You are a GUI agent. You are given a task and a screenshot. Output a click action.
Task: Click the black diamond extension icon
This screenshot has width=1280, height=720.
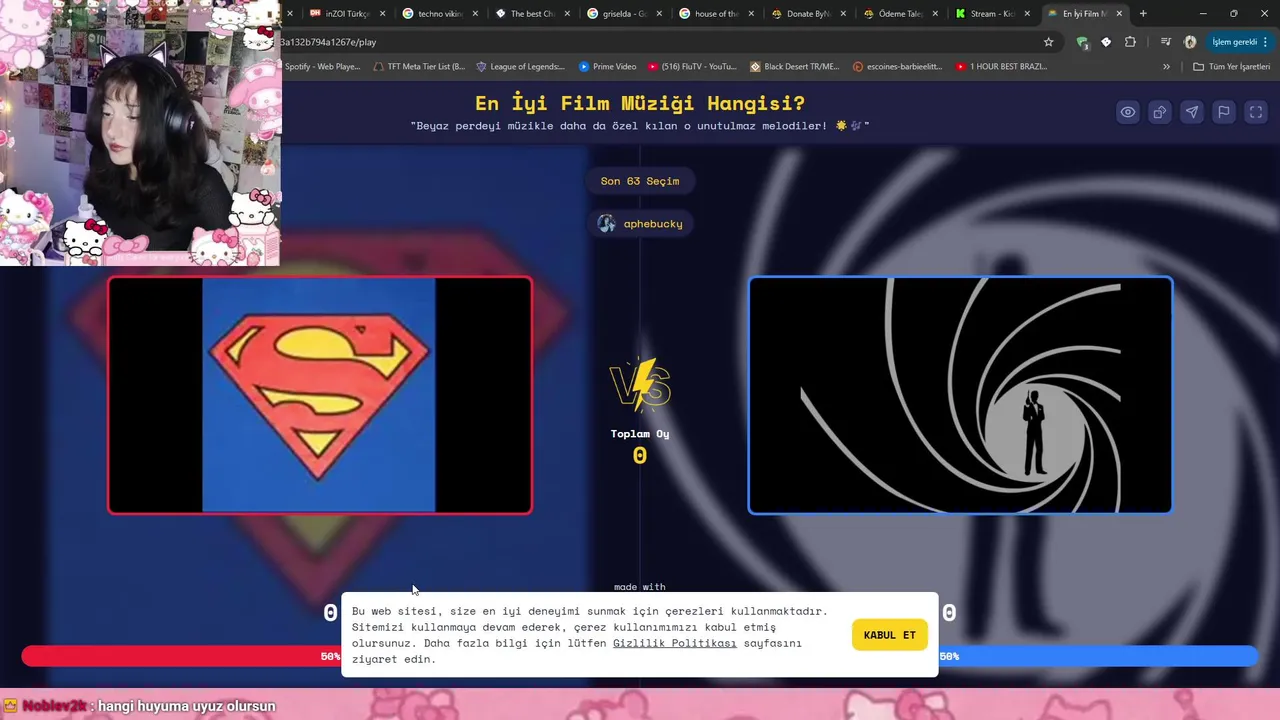[1106, 42]
